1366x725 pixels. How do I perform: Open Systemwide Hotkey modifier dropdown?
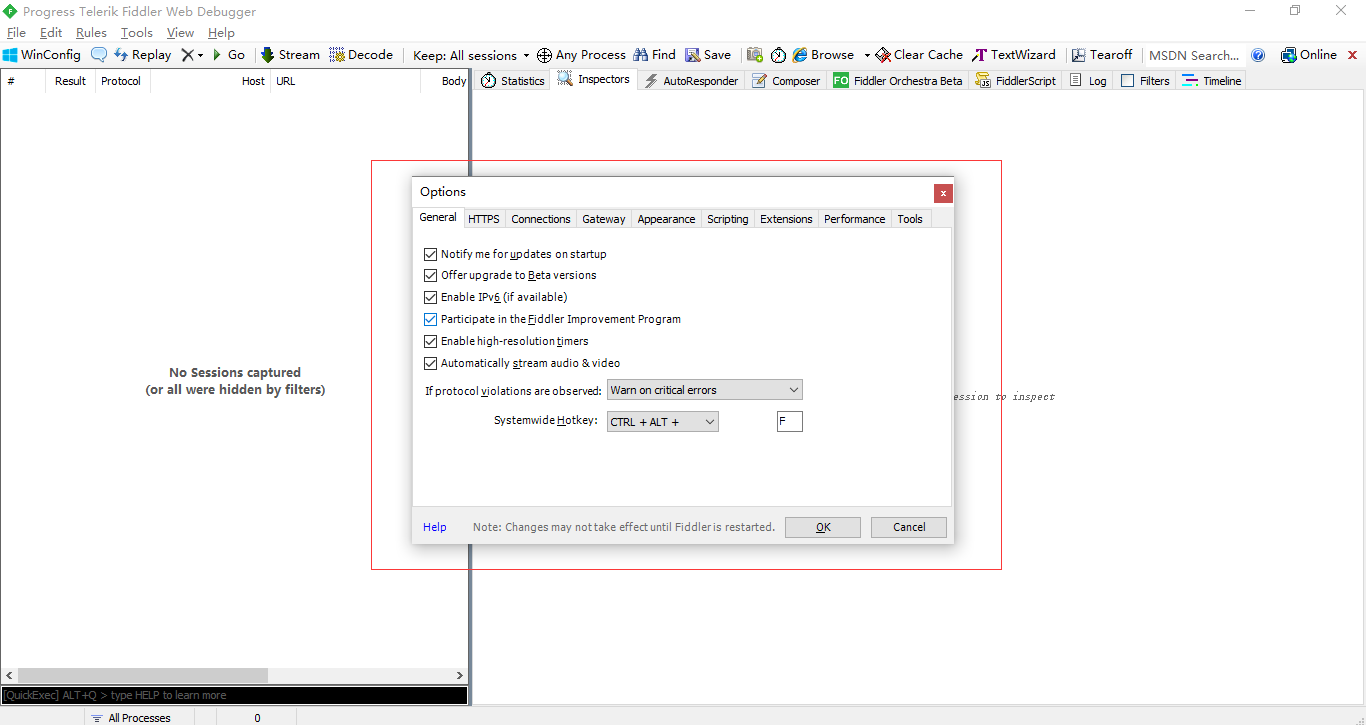[x=662, y=422]
